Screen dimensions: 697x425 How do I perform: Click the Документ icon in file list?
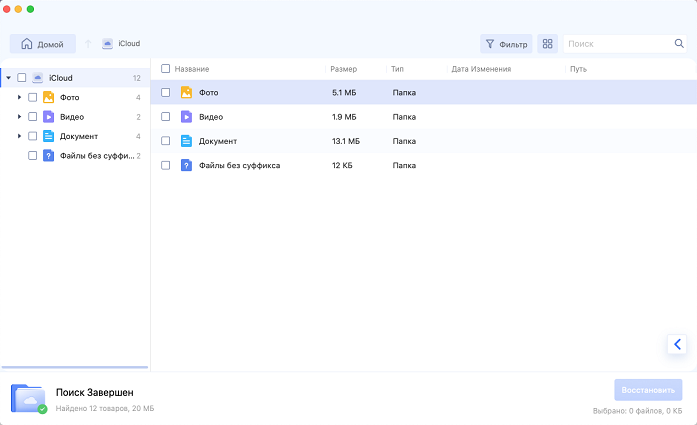pyautogui.click(x=186, y=141)
